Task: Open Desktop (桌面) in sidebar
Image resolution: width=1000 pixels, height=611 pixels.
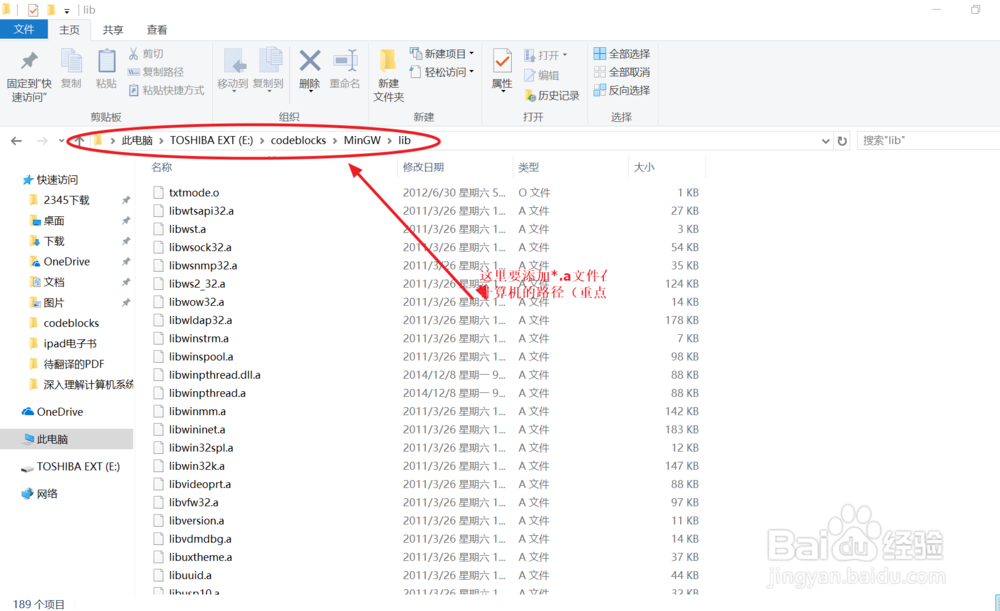Action: [48, 221]
